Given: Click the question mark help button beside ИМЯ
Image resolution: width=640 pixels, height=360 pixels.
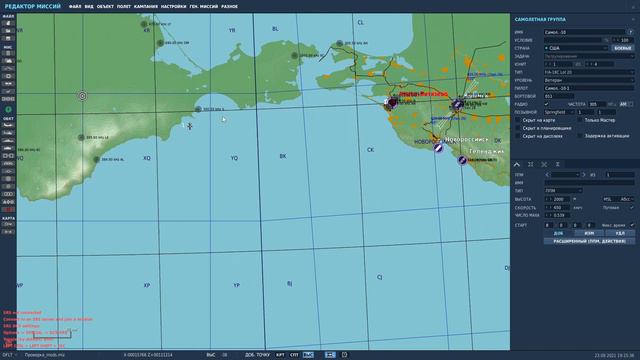Looking at the screenshot, I should pos(631,32).
